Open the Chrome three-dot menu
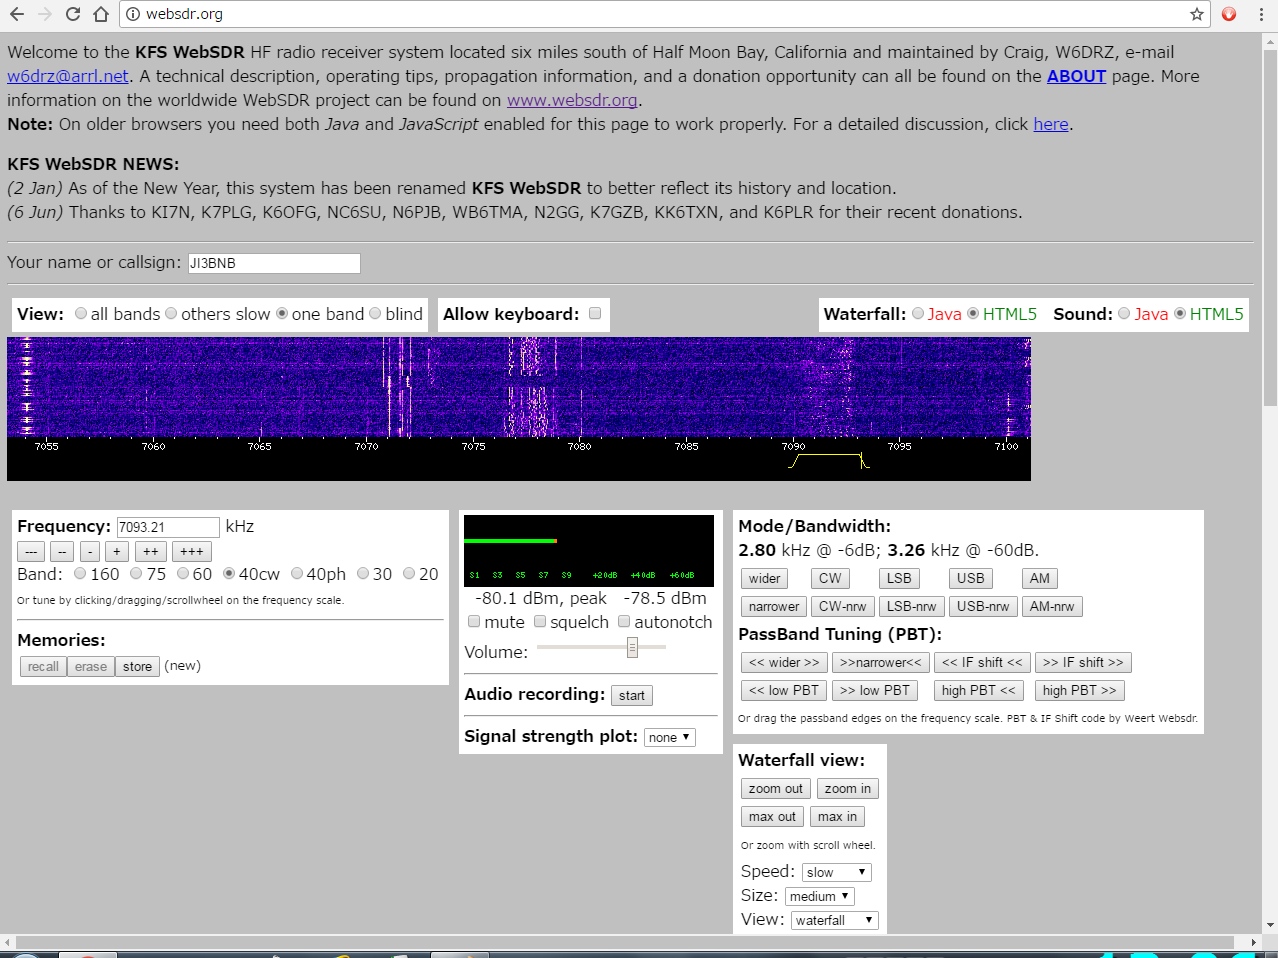The image size is (1278, 958). pos(1261,14)
